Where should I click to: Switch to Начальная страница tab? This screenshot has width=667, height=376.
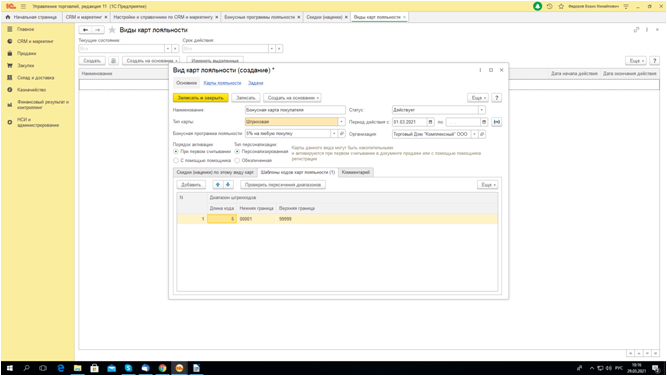click(31, 17)
